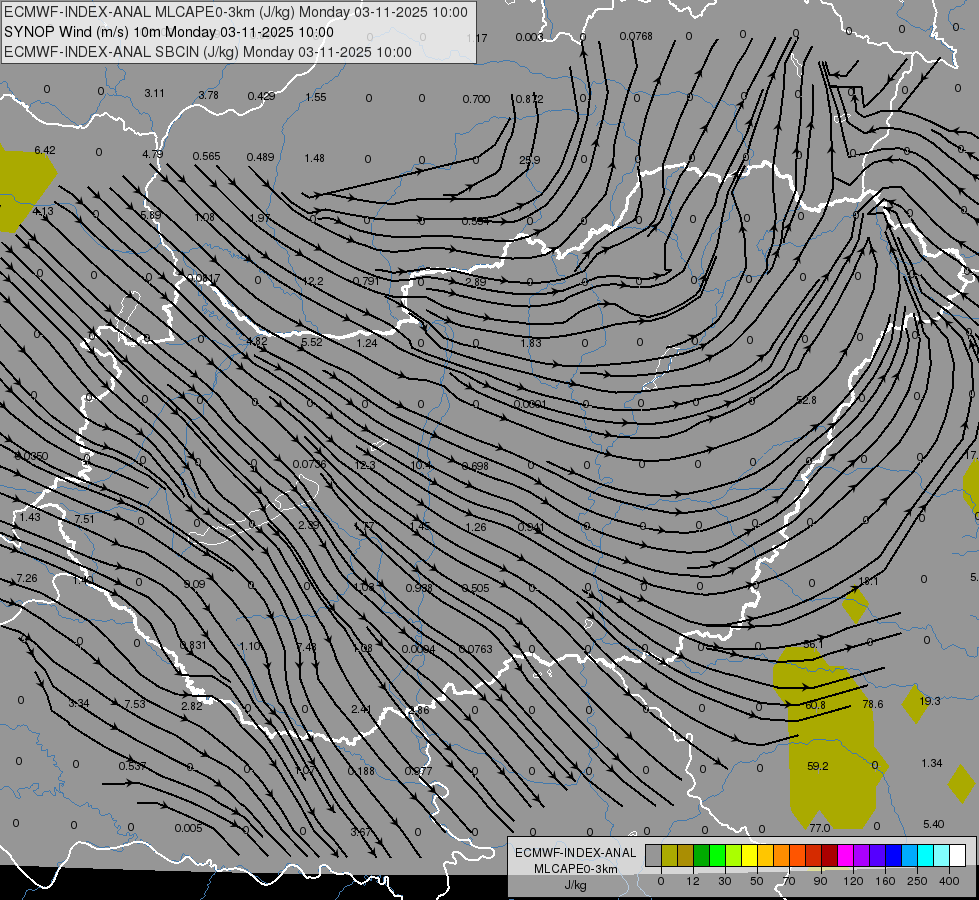The image size is (979, 900).
Task: Click the MLCAPE0-3km title line in header
Action: coord(236,12)
